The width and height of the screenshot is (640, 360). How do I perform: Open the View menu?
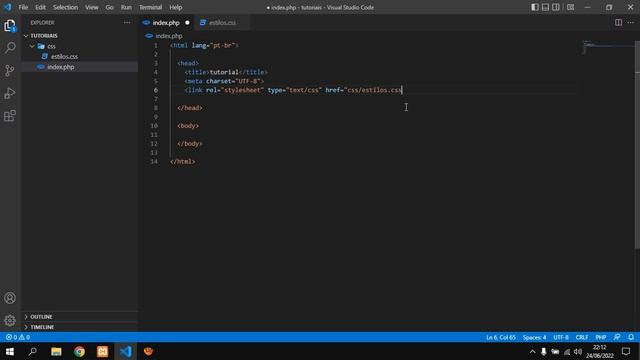point(91,7)
